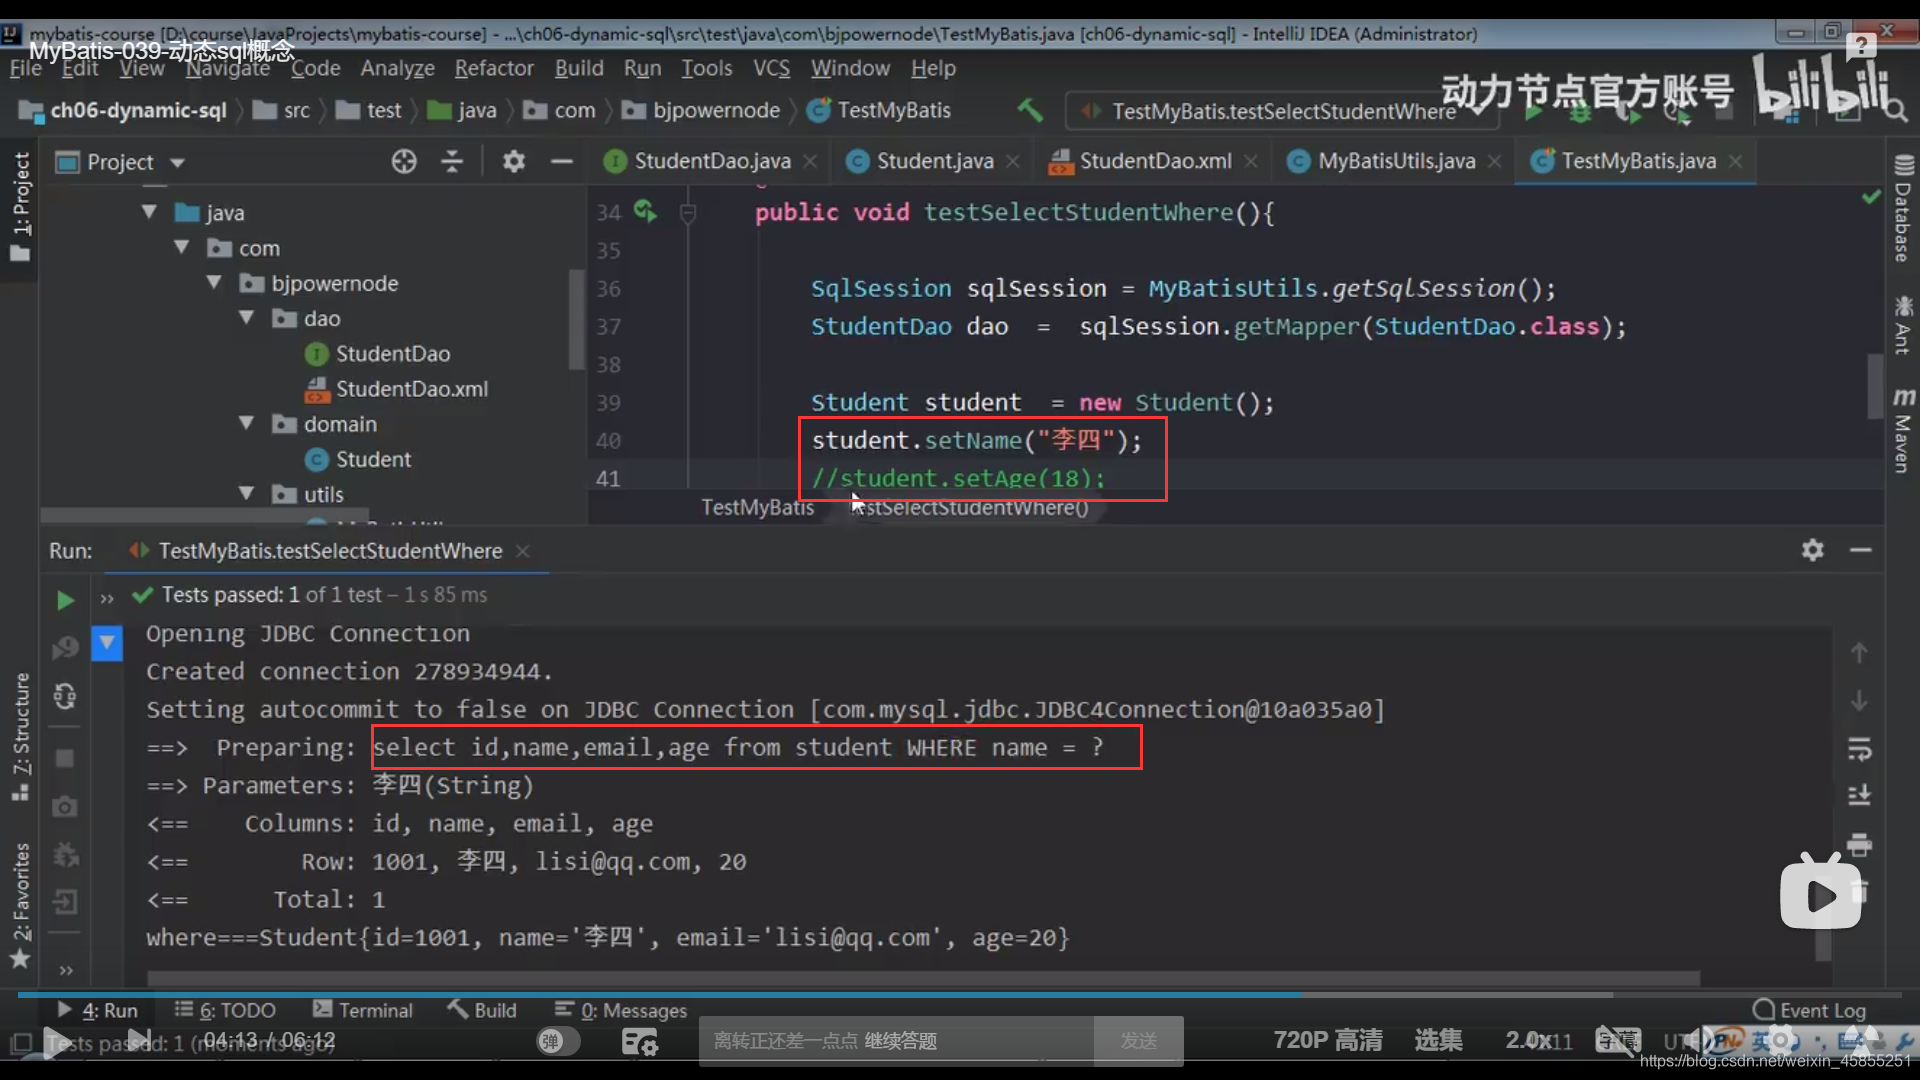Hide the Run panel with minus icon
The height and width of the screenshot is (1080, 1920).
coord(1861,550)
